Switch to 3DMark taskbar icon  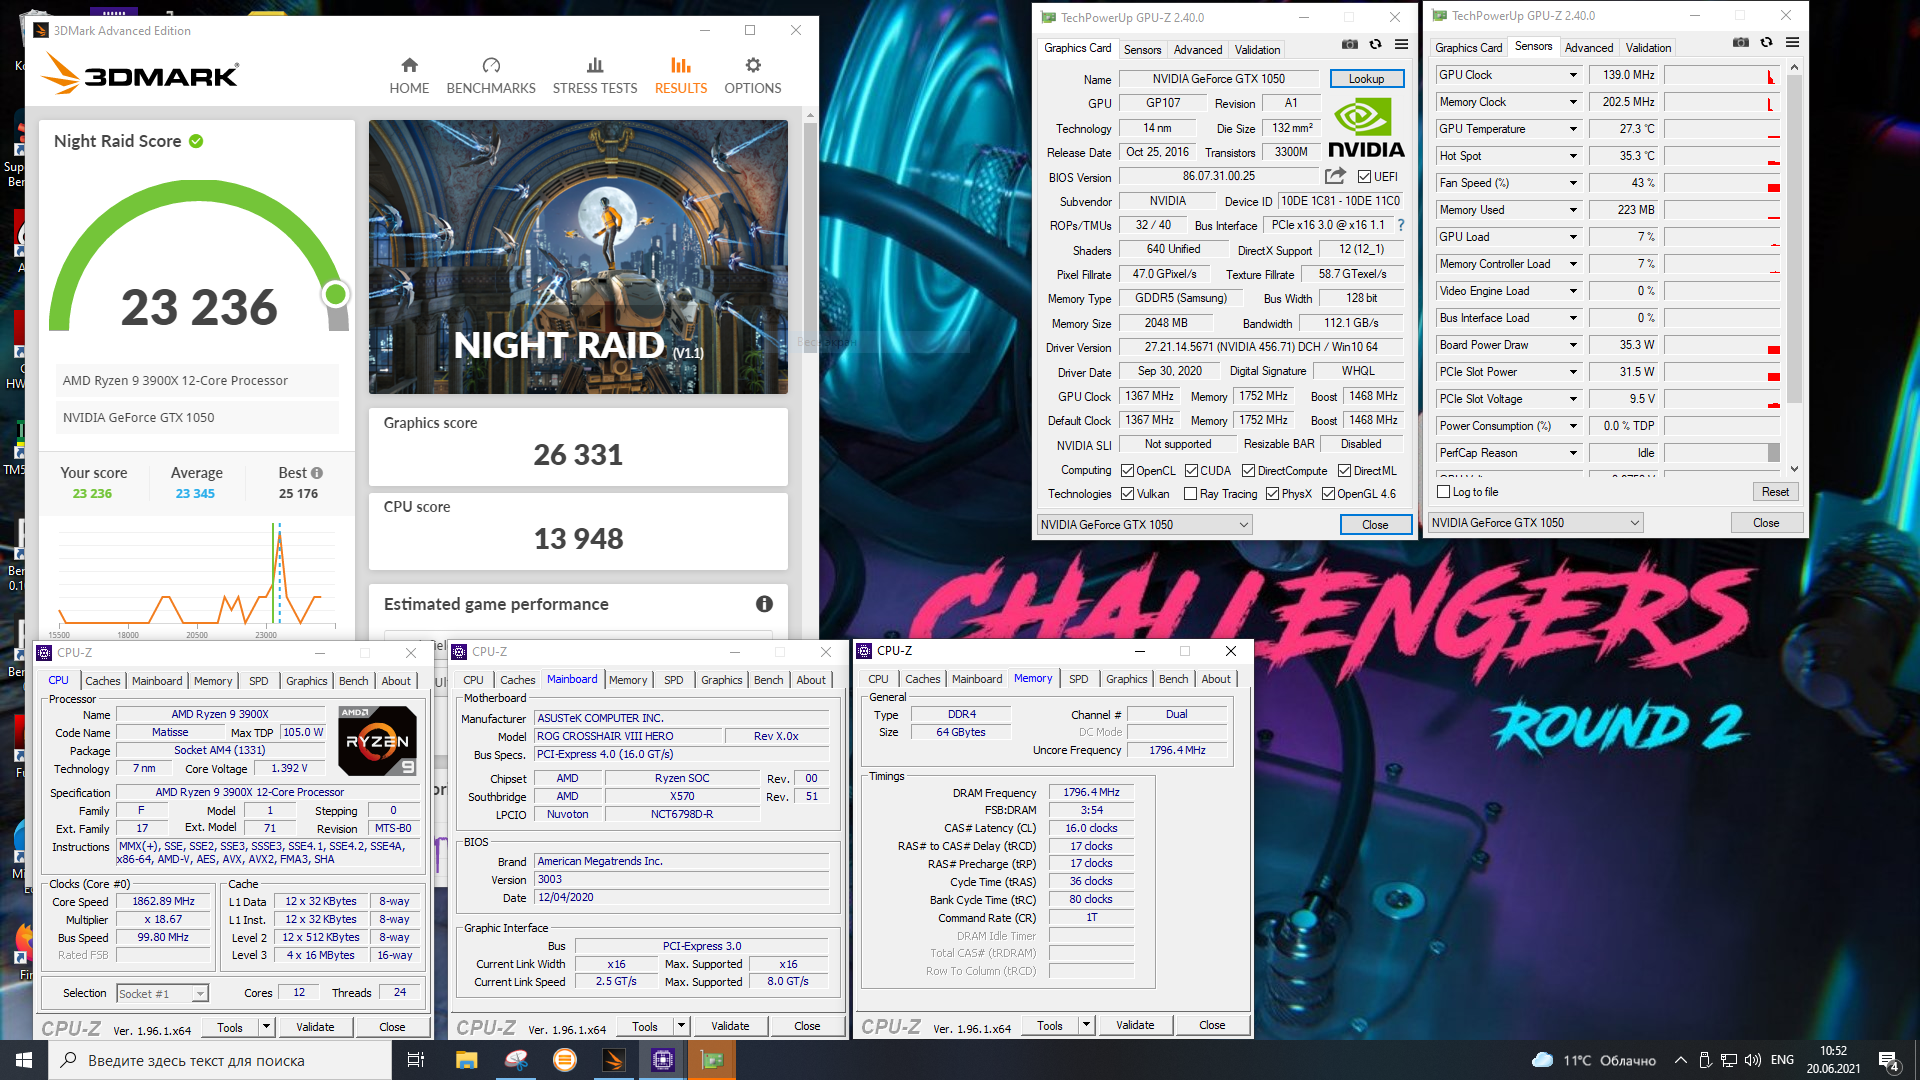pyautogui.click(x=614, y=1060)
